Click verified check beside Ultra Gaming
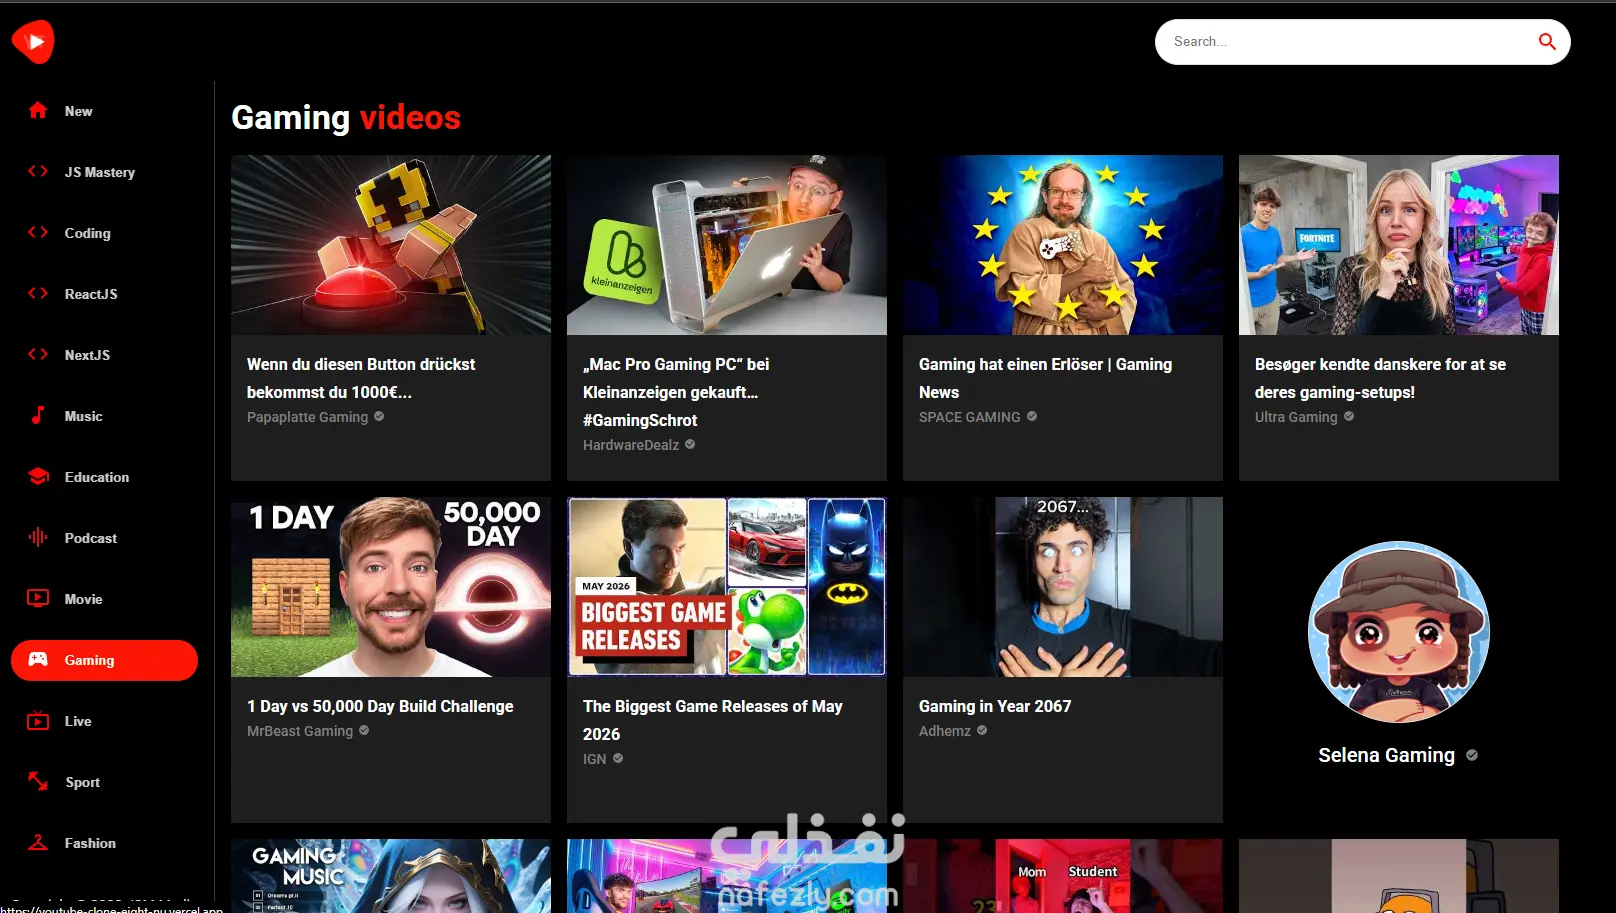The image size is (1616, 913). point(1349,417)
